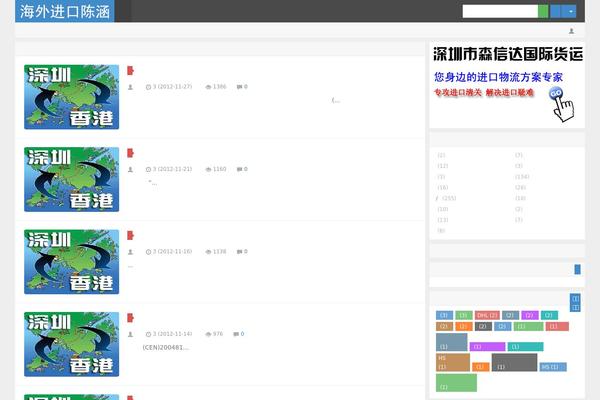Viewport: 600px width, 400px height.
Task: Click red bookmark icon of 2012-11-21 post
Action: coord(130,153)
